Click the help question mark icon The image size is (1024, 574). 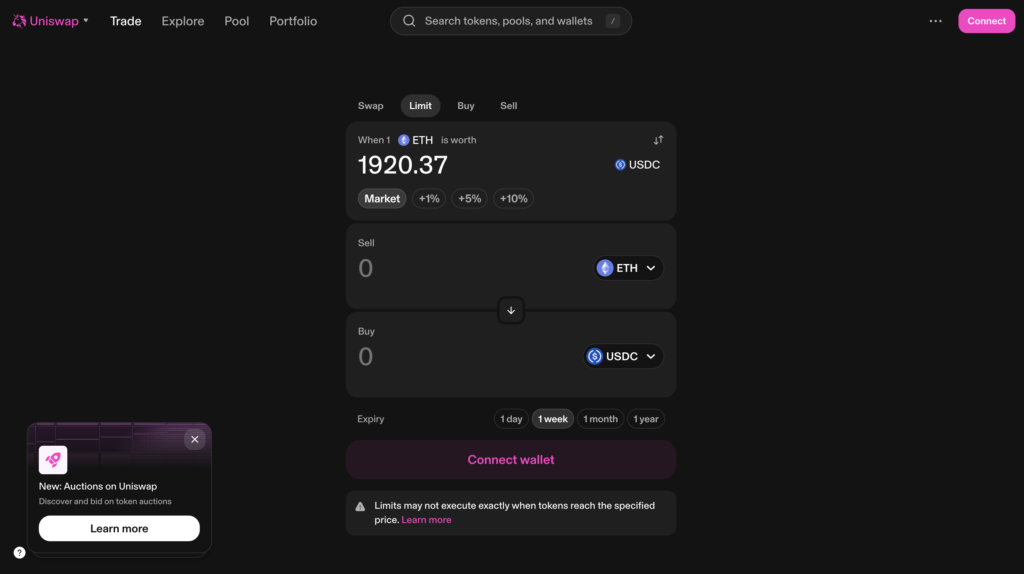[19, 552]
